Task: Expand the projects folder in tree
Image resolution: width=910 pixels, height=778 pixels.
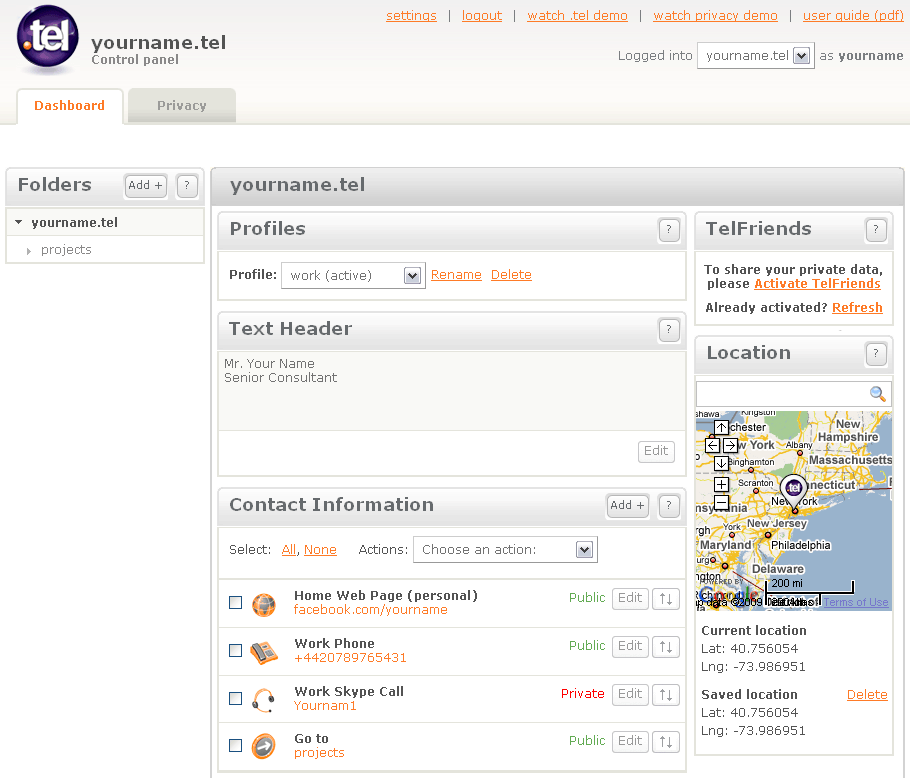Action: coord(29,251)
